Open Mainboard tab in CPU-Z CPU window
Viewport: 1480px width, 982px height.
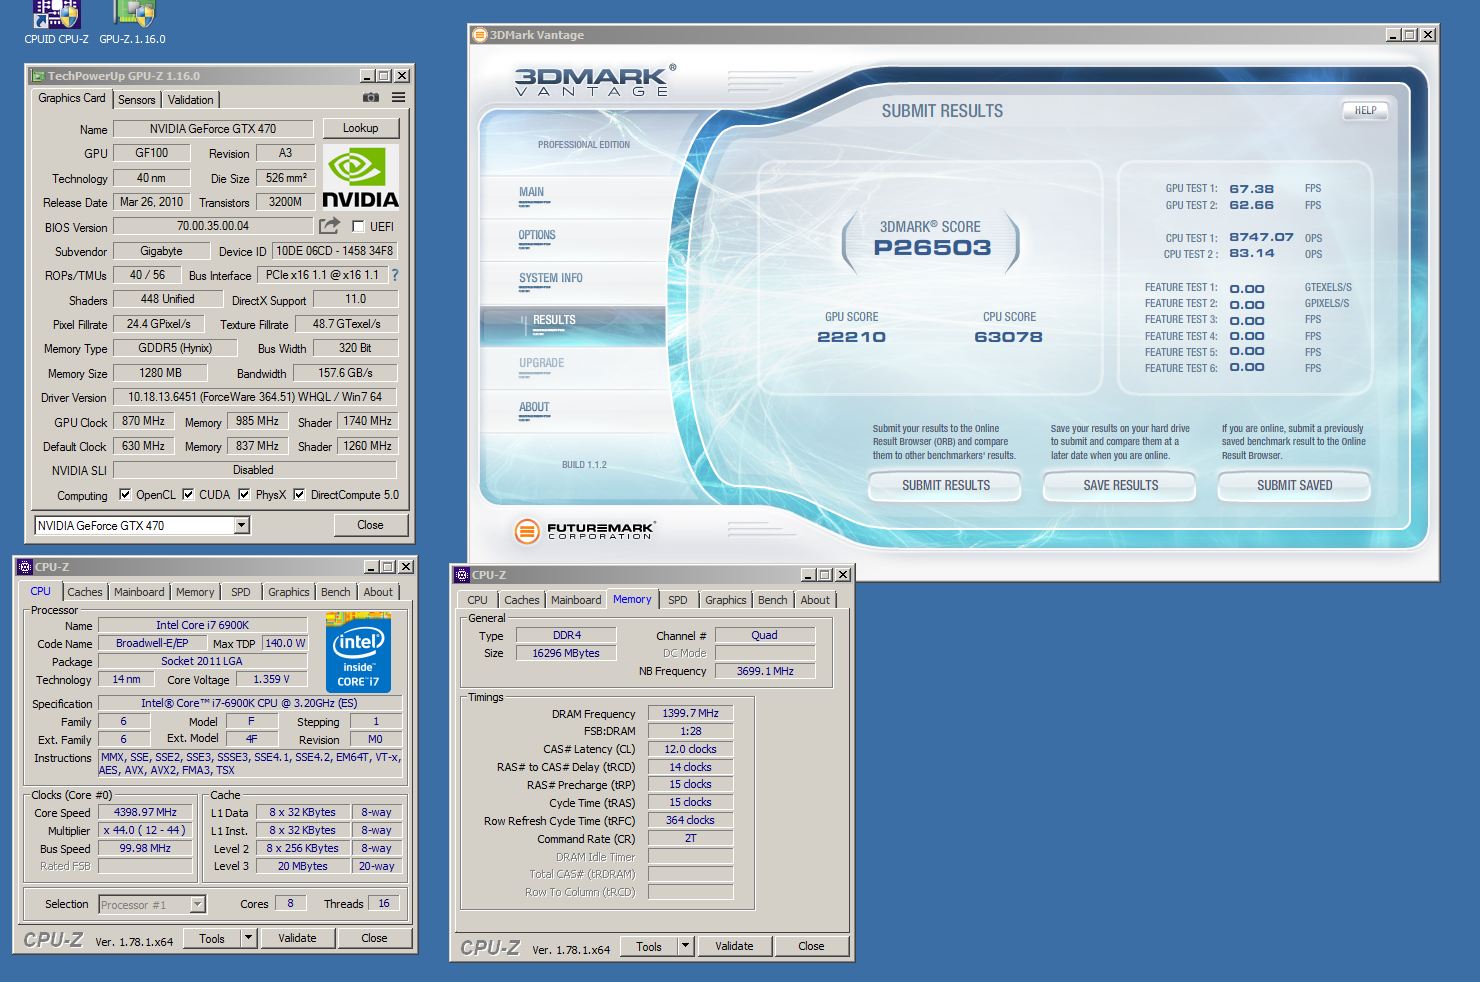pos(139,592)
